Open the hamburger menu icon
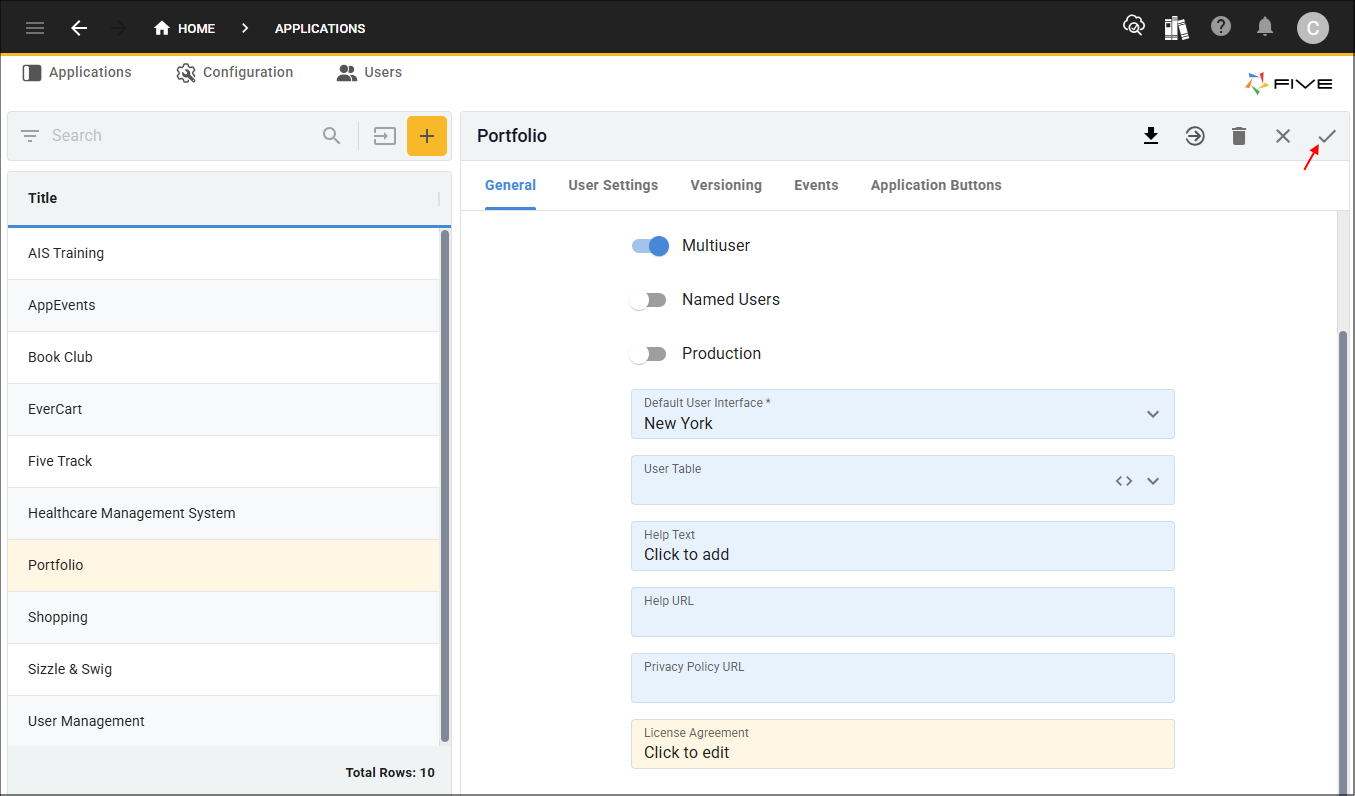 tap(35, 28)
